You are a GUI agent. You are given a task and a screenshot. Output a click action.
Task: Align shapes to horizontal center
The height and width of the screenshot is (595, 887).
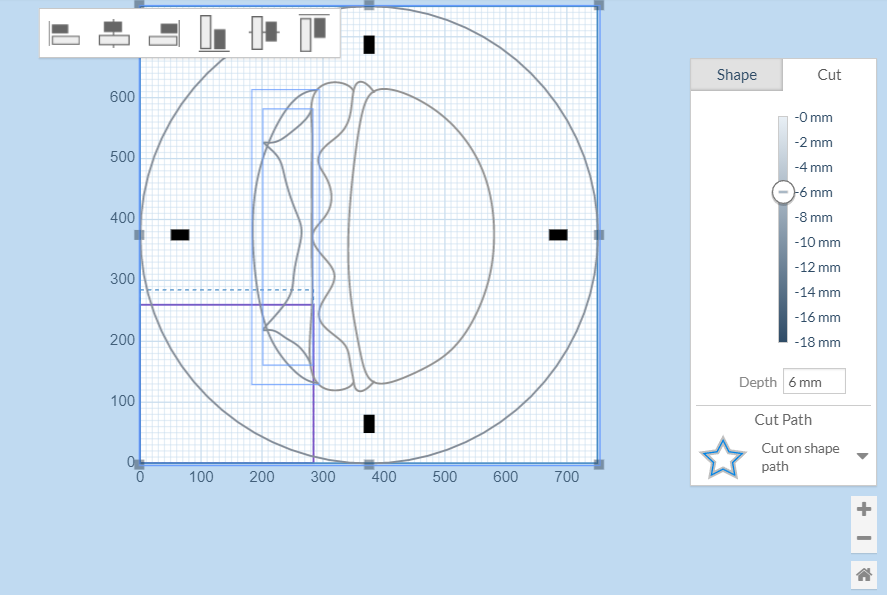click(114, 33)
